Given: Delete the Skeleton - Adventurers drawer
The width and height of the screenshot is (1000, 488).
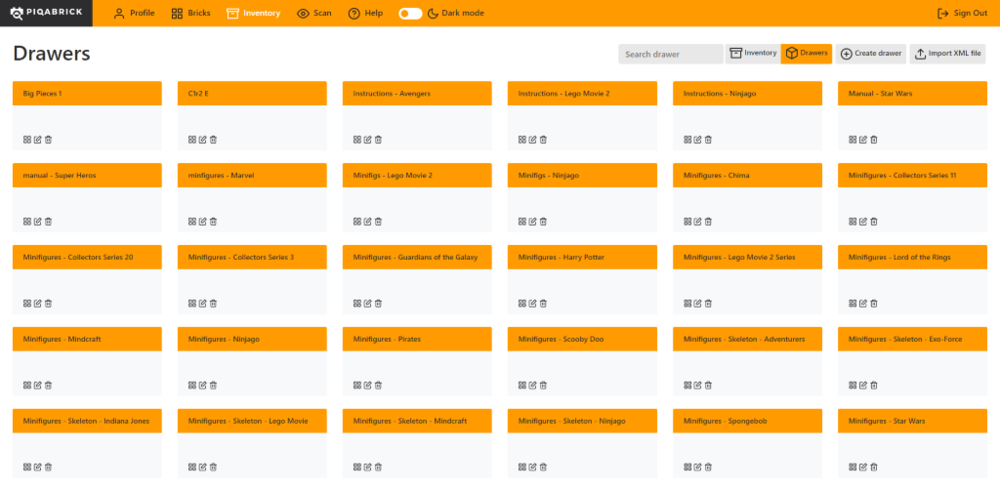Looking at the screenshot, I should click(709, 385).
